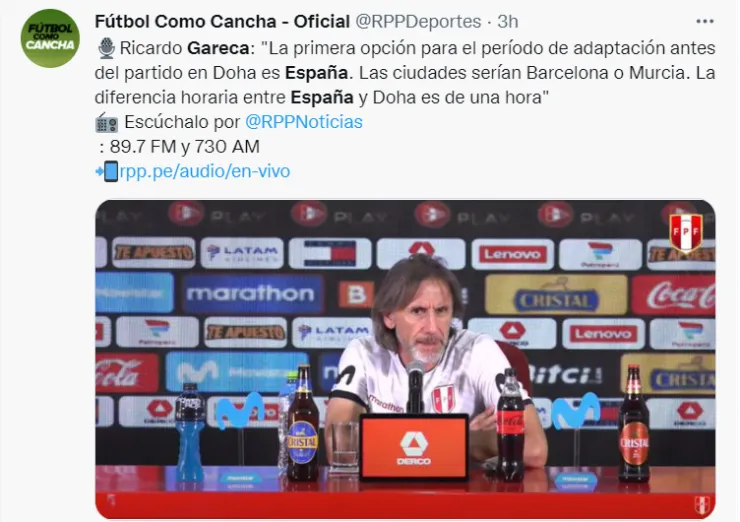
Task: Click the @RPPDeportes handle
Action: (x=418, y=21)
